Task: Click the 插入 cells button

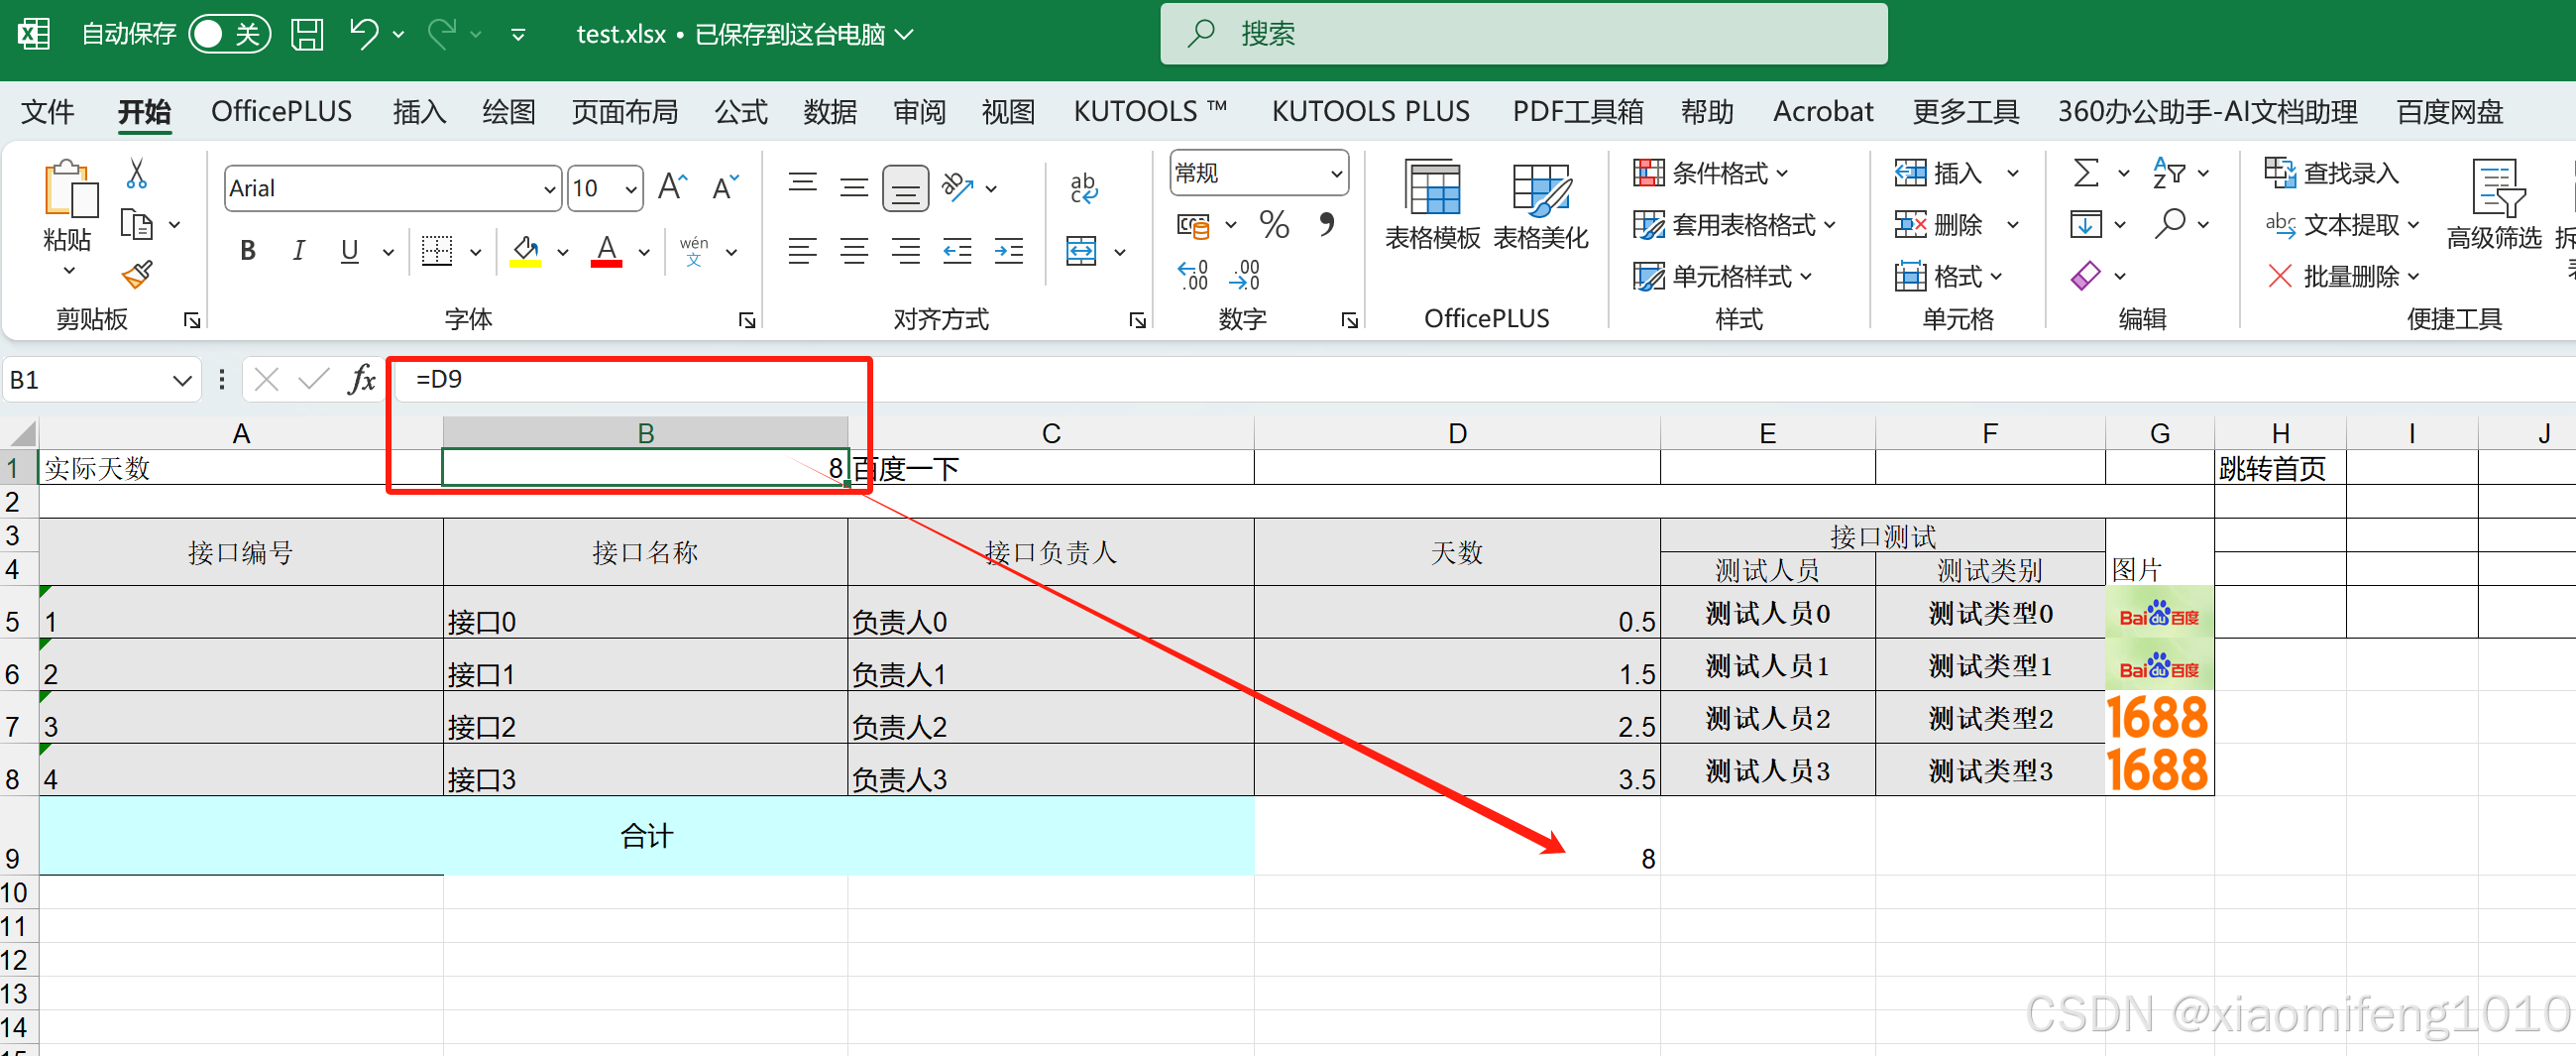Action: [1939, 173]
